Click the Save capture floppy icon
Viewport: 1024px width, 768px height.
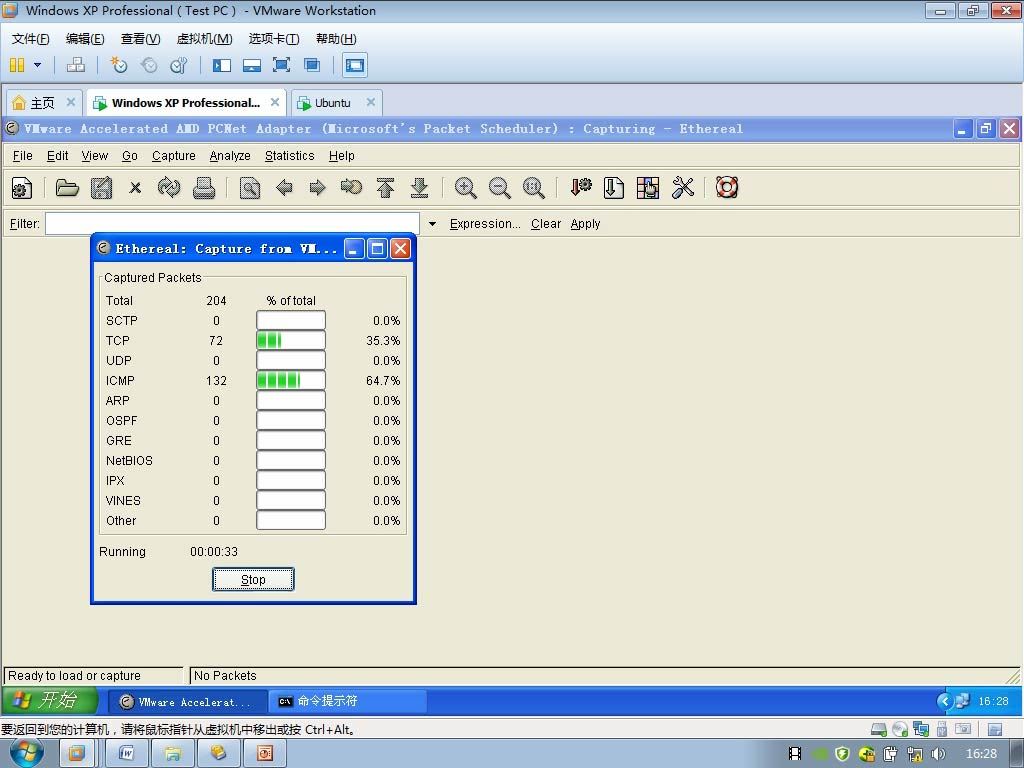101,188
